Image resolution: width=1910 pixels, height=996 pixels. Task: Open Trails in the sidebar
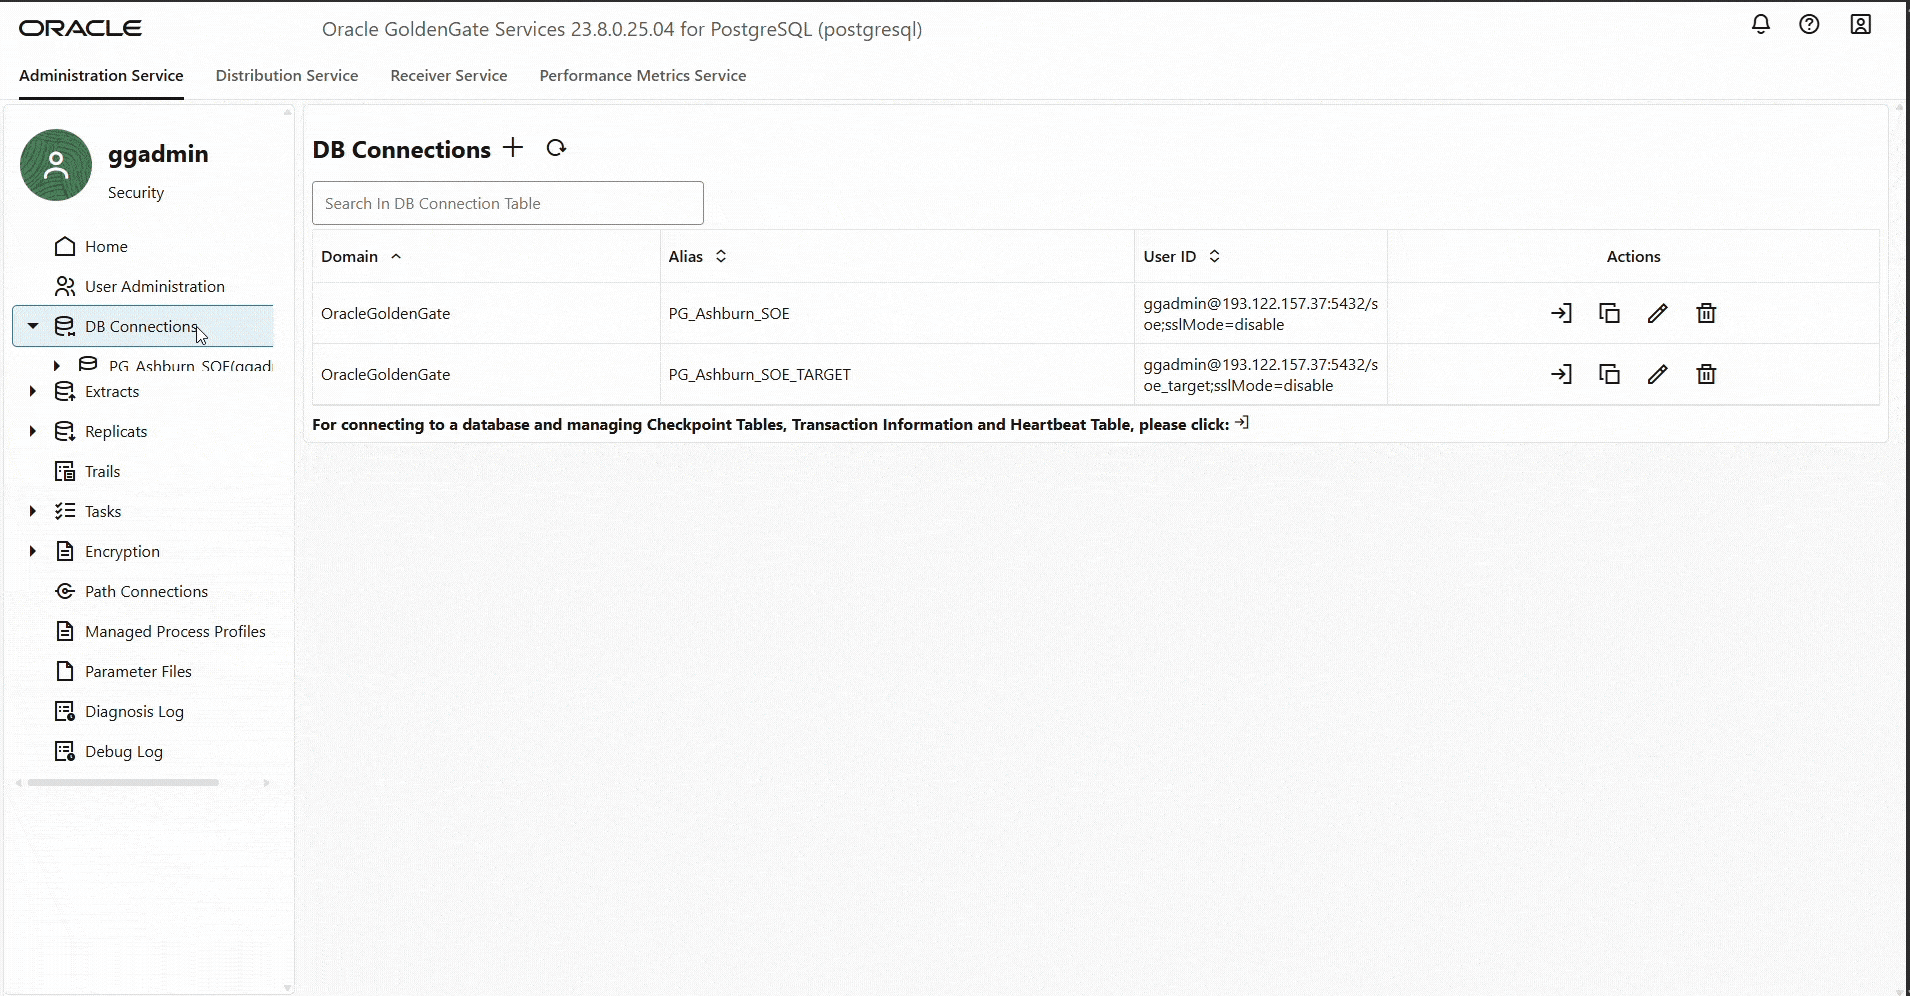pos(102,471)
